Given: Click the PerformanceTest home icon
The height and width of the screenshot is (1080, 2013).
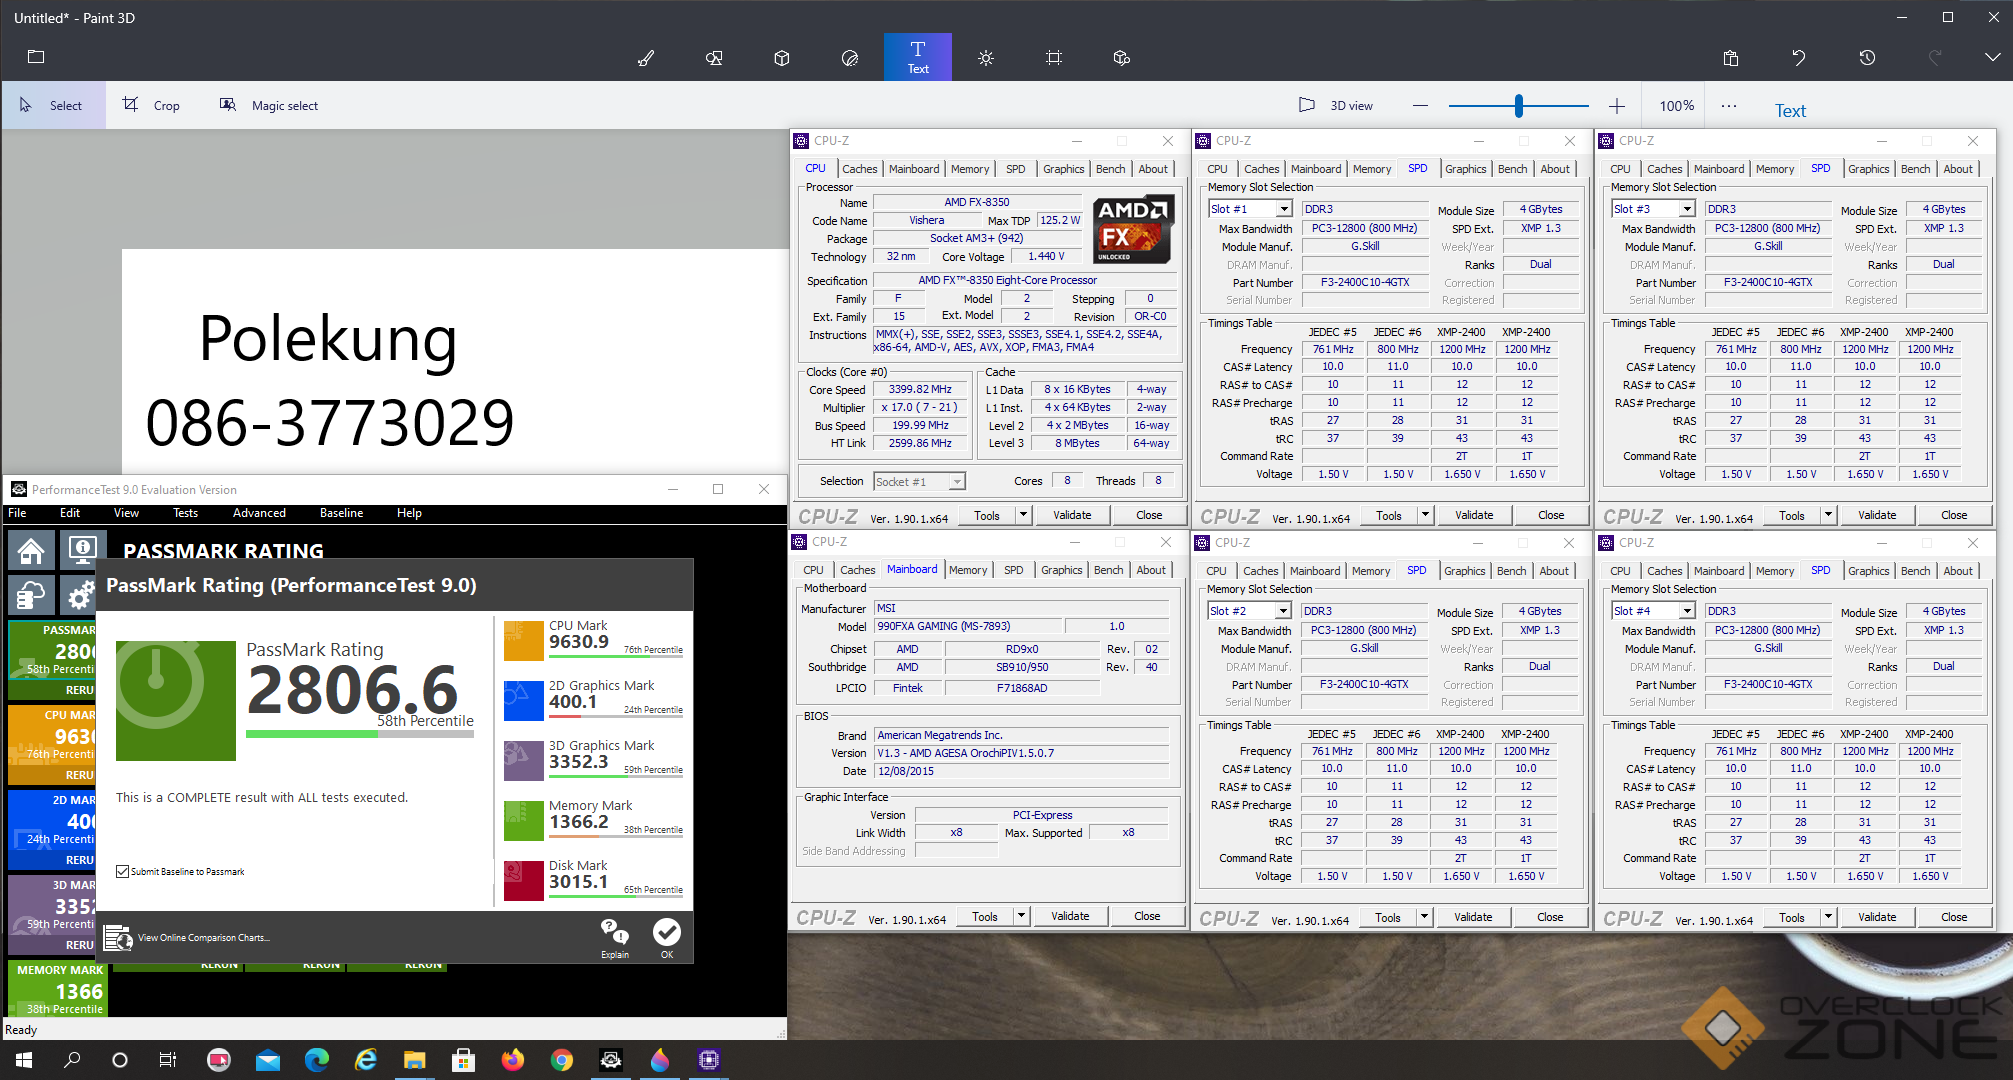Looking at the screenshot, I should [31, 550].
